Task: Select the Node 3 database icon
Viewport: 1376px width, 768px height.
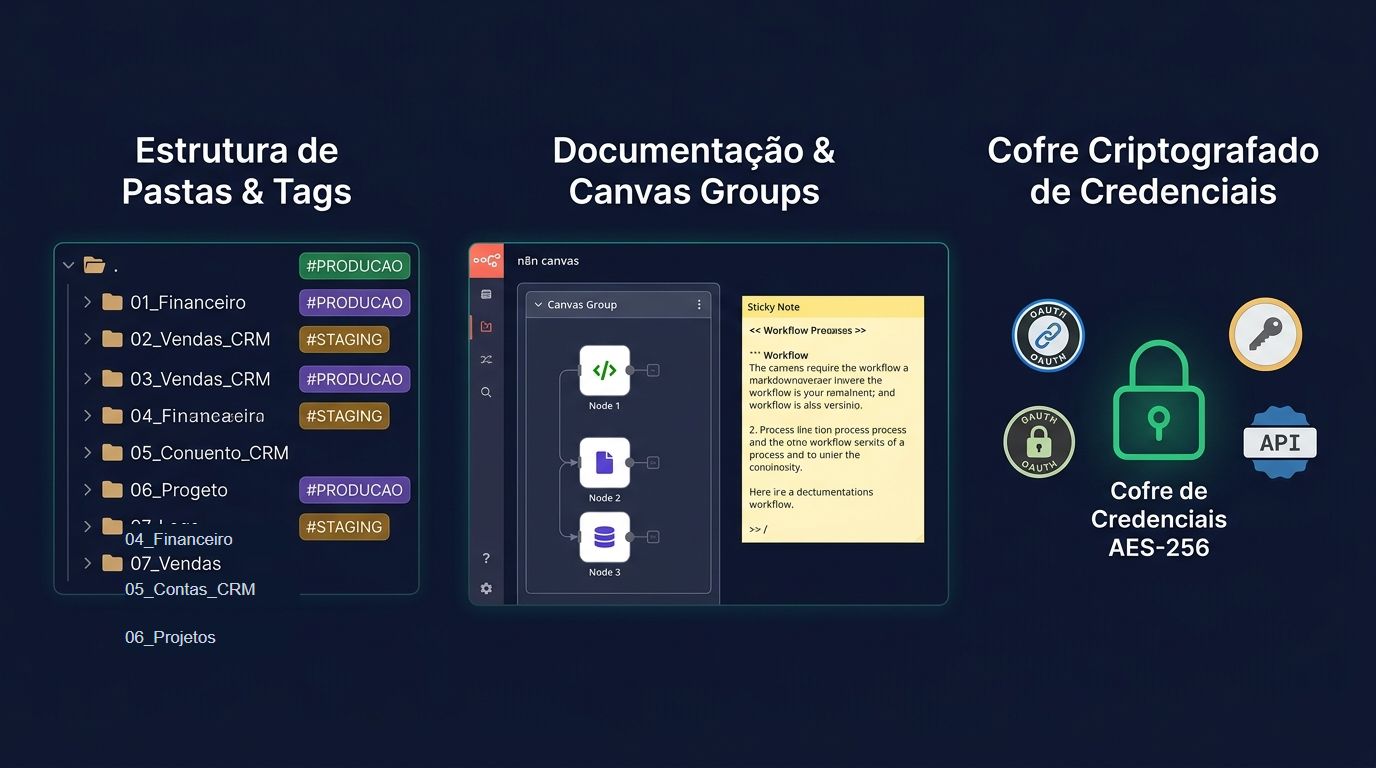Action: coord(604,537)
